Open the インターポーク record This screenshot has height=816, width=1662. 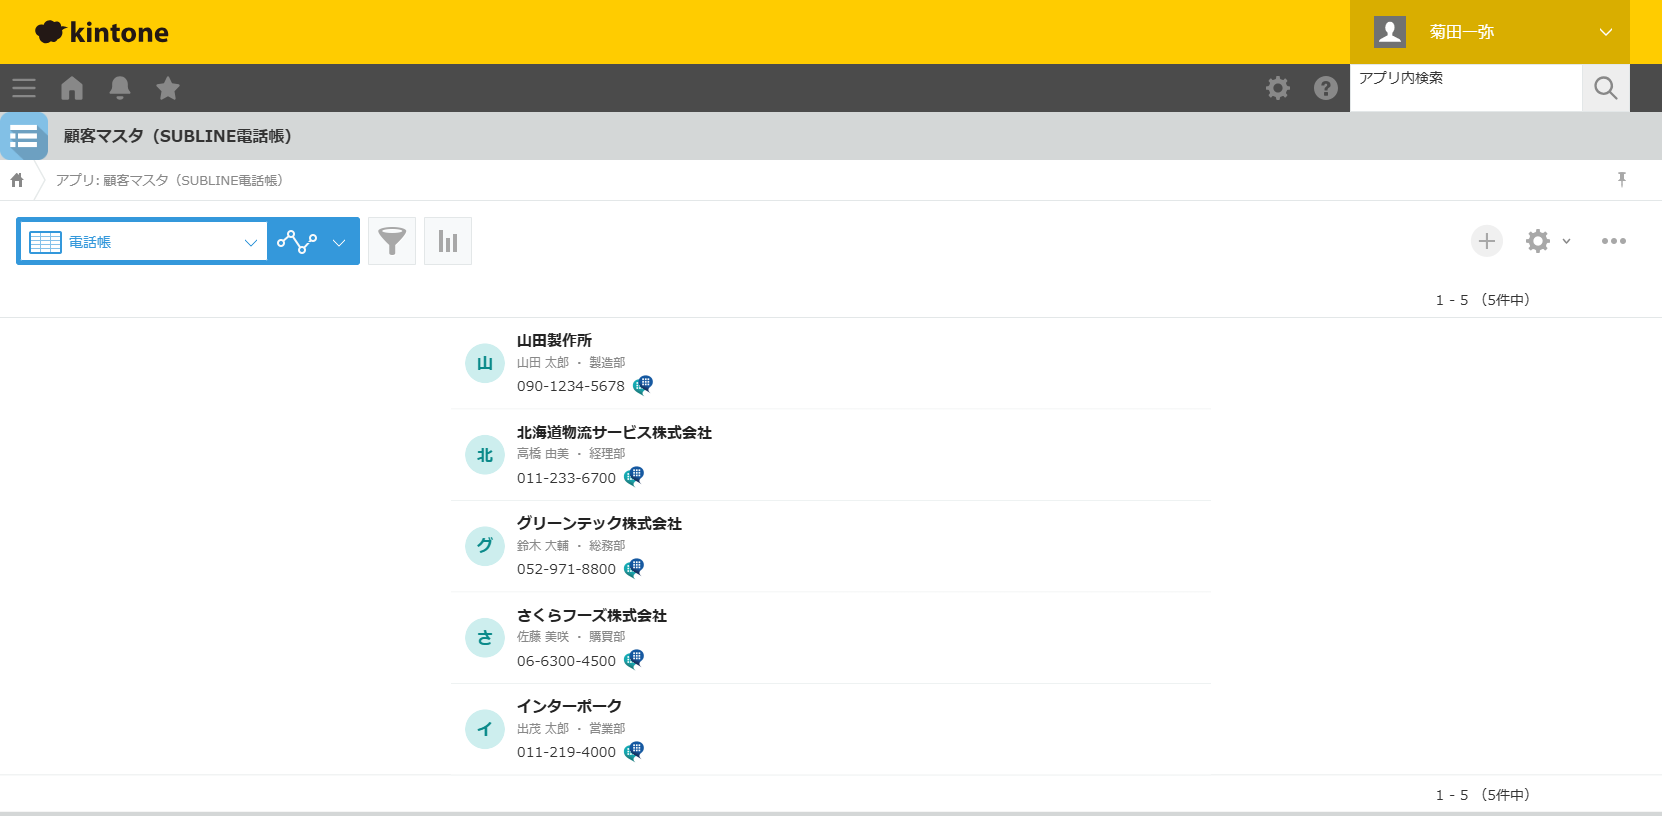point(569,706)
